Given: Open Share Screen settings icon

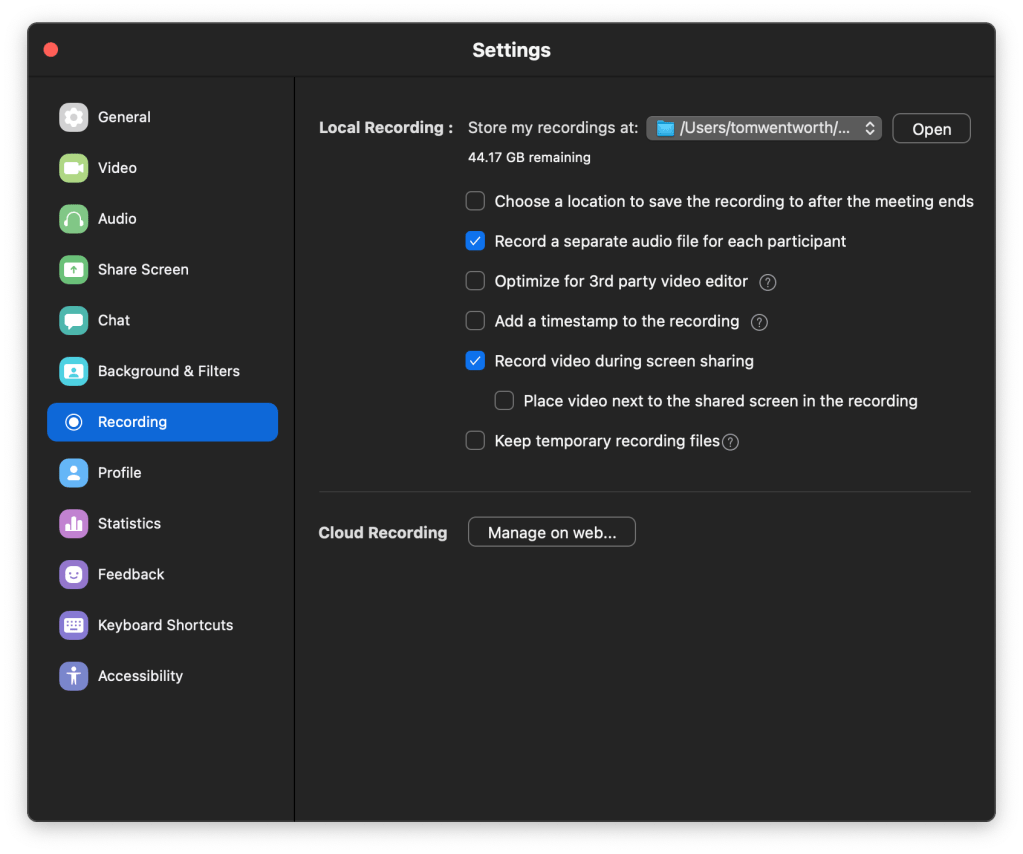Looking at the screenshot, I should tap(74, 270).
